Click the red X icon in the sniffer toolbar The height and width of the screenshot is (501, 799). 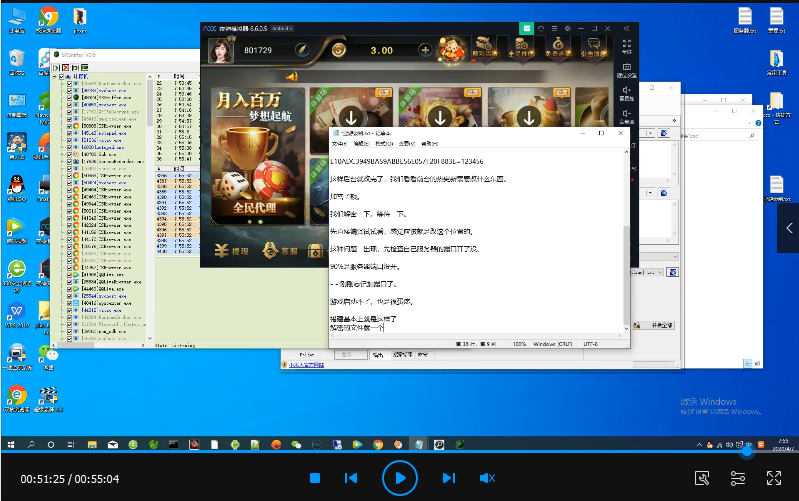tap(66, 67)
